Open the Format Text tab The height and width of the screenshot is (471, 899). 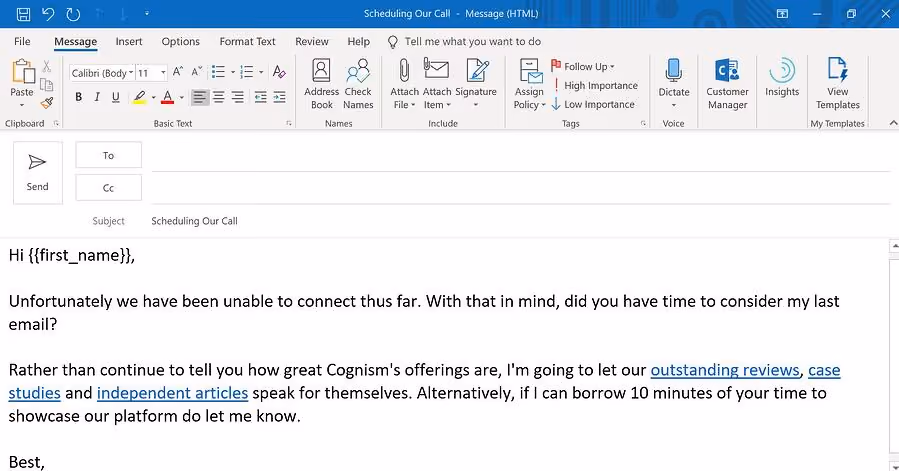(247, 41)
